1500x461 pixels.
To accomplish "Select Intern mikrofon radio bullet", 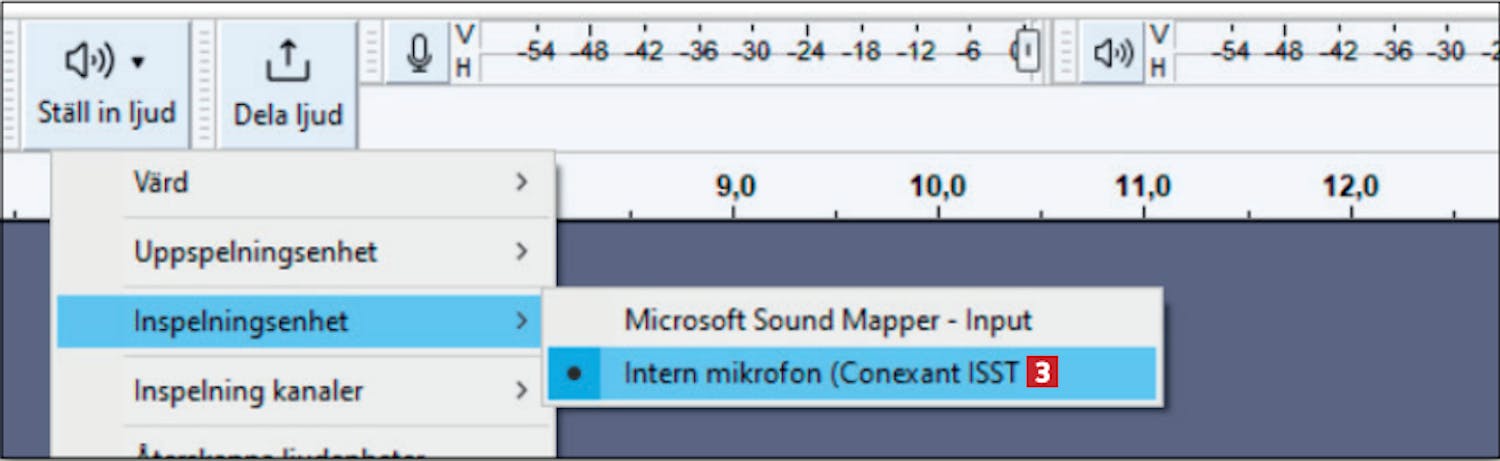I will point(574,373).
